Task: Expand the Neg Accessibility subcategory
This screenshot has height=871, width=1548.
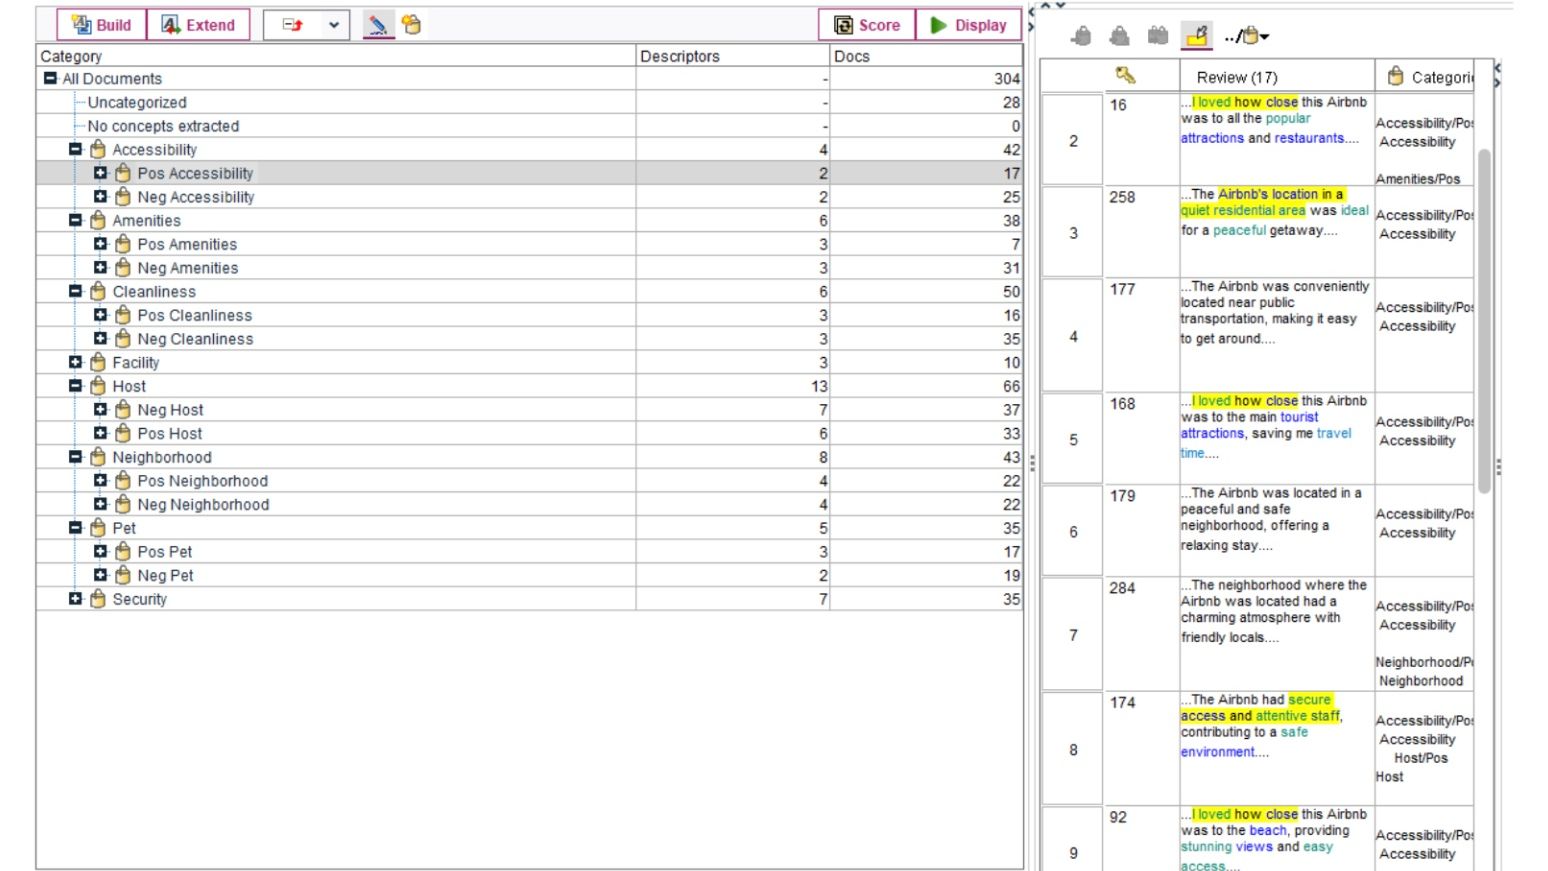Action: (100, 197)
